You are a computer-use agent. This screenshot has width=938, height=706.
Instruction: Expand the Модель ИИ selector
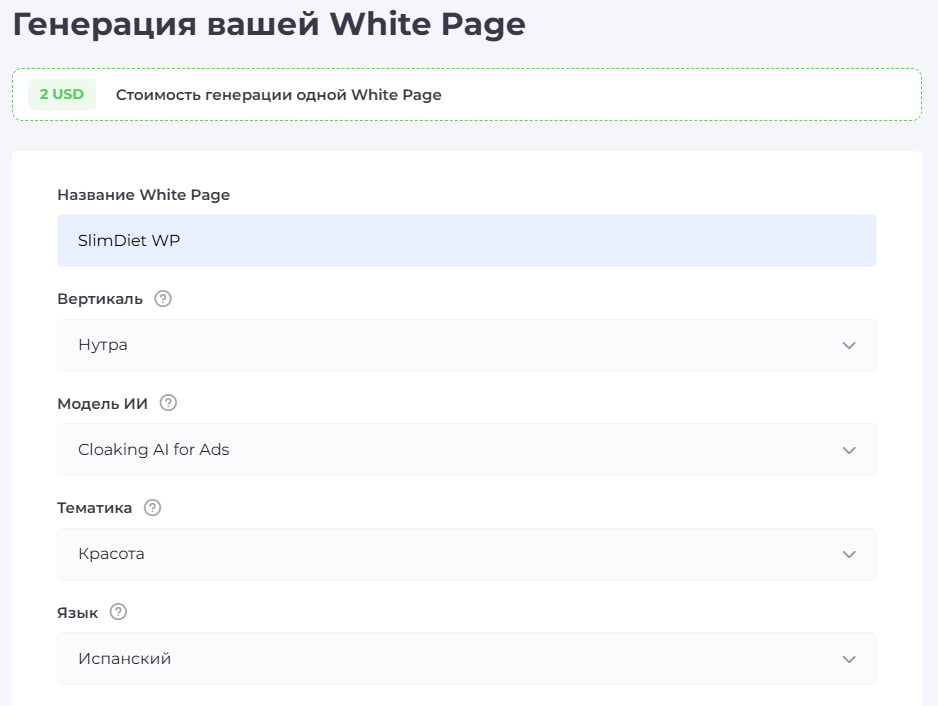pyautogui.click(x=466, y=449)
